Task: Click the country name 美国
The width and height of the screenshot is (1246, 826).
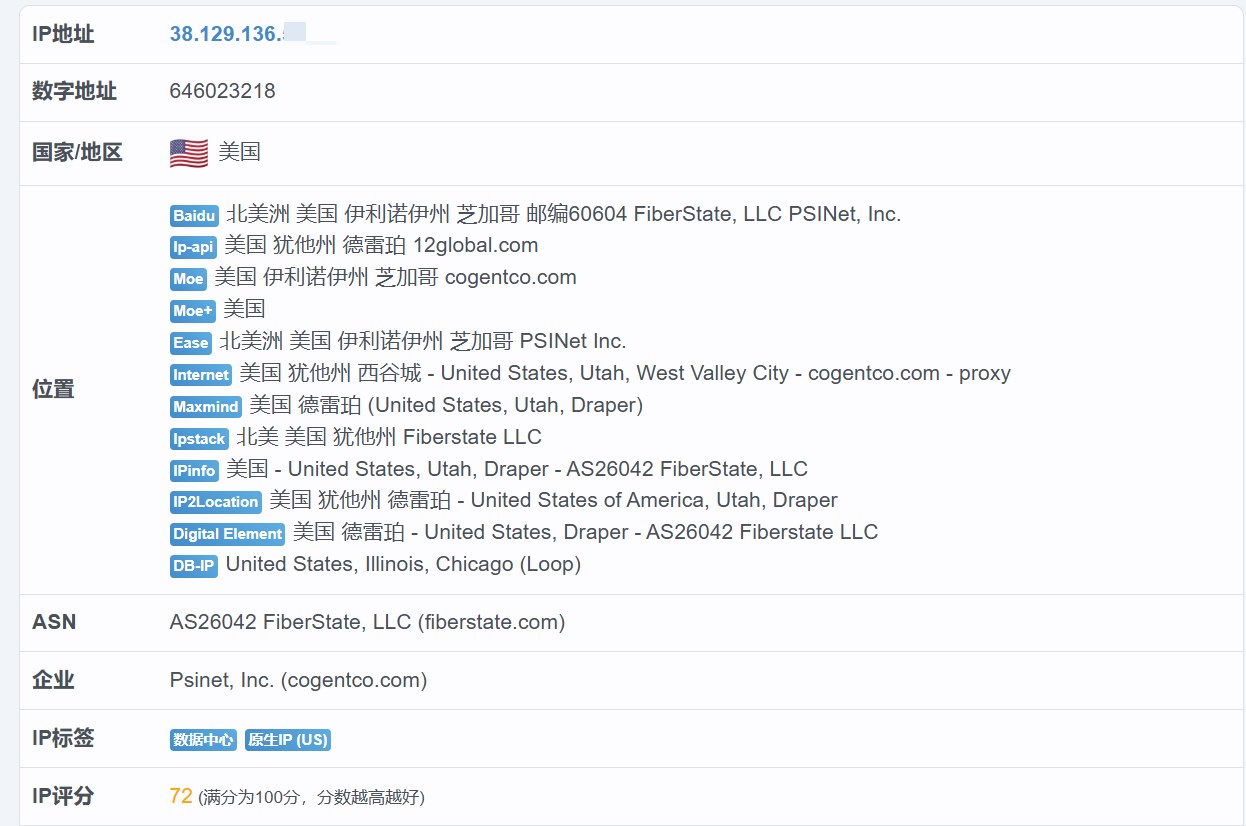Action: [240, 152]
